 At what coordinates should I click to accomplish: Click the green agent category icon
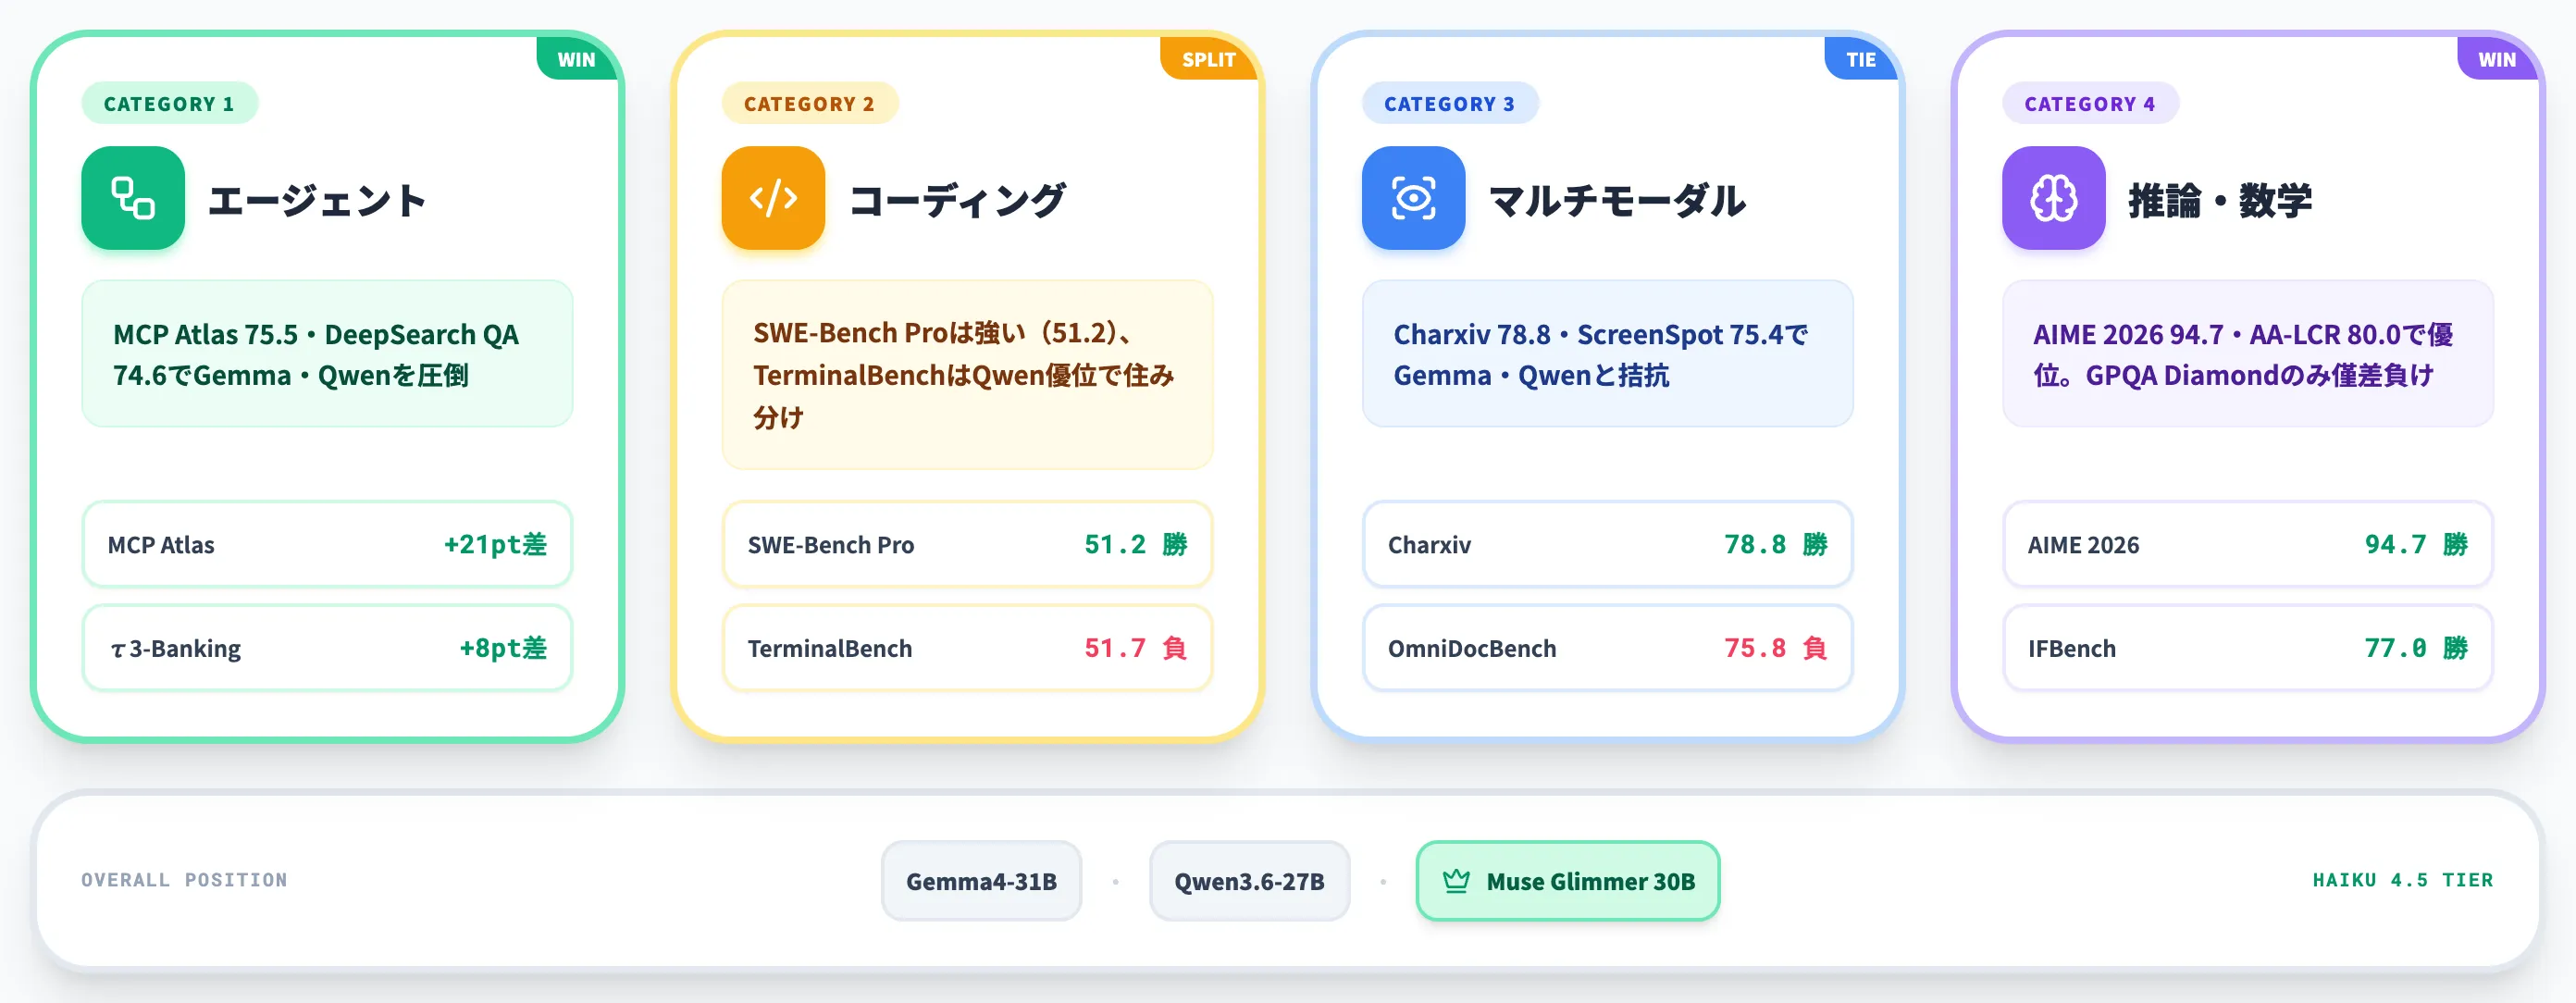point(133,198)
